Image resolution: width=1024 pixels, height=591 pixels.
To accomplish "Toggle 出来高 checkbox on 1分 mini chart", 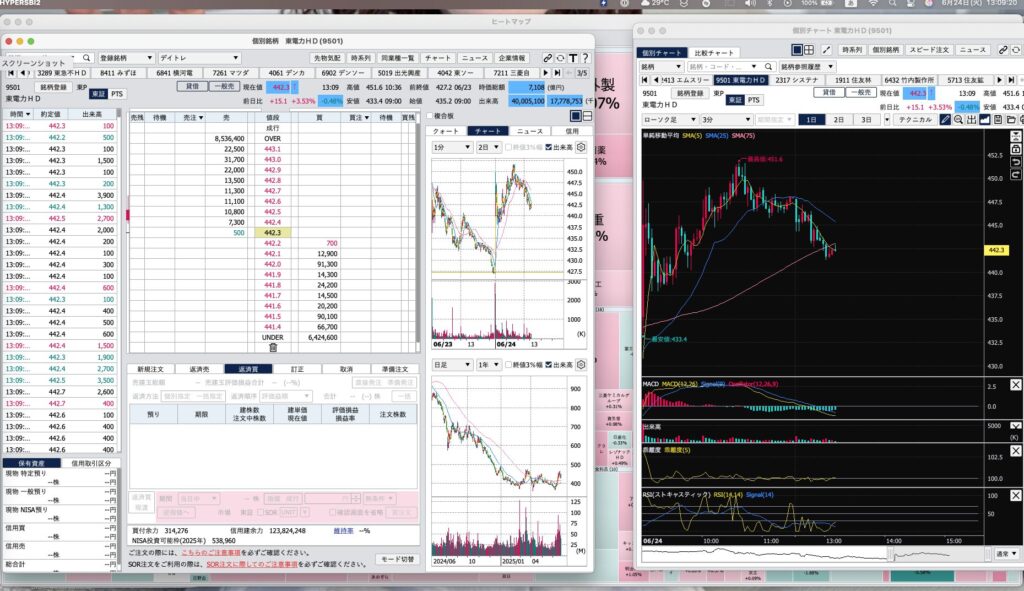I will (549, 147).
